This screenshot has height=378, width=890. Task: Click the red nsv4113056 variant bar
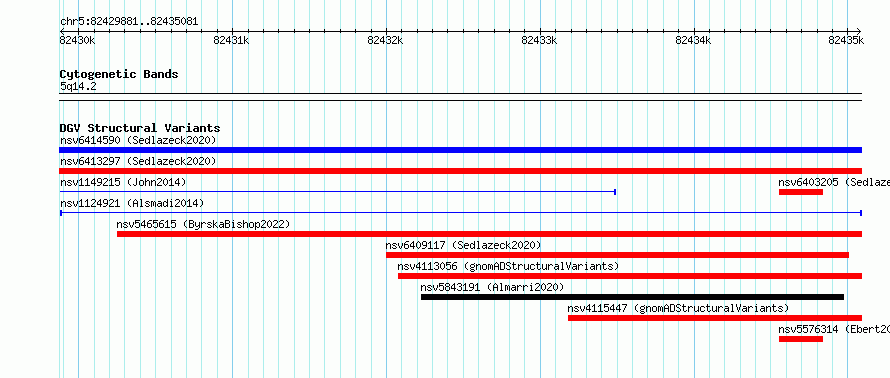tap(630, 276)
